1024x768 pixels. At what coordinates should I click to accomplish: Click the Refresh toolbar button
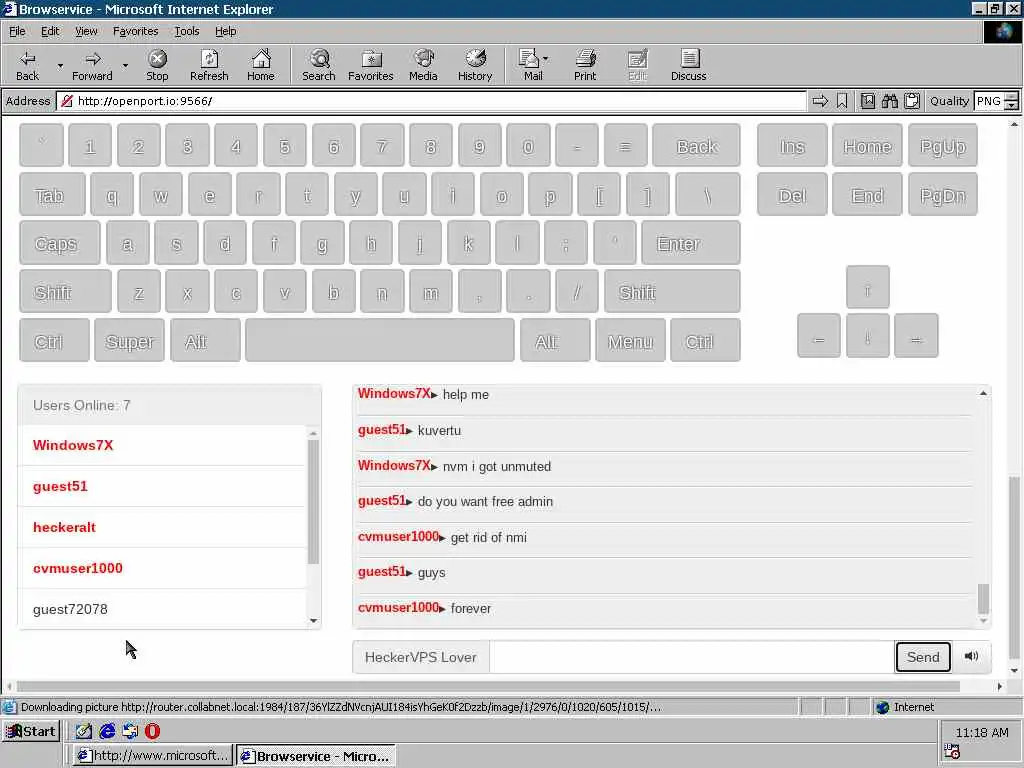point(209,65)
